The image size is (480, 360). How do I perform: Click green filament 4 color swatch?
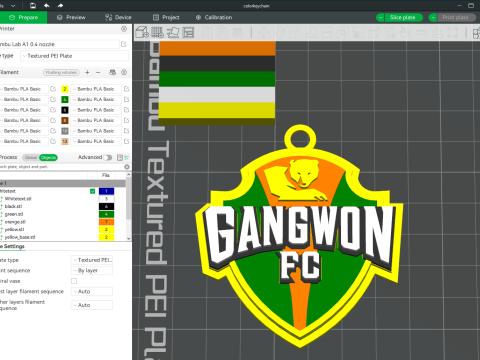coord(65,99)
